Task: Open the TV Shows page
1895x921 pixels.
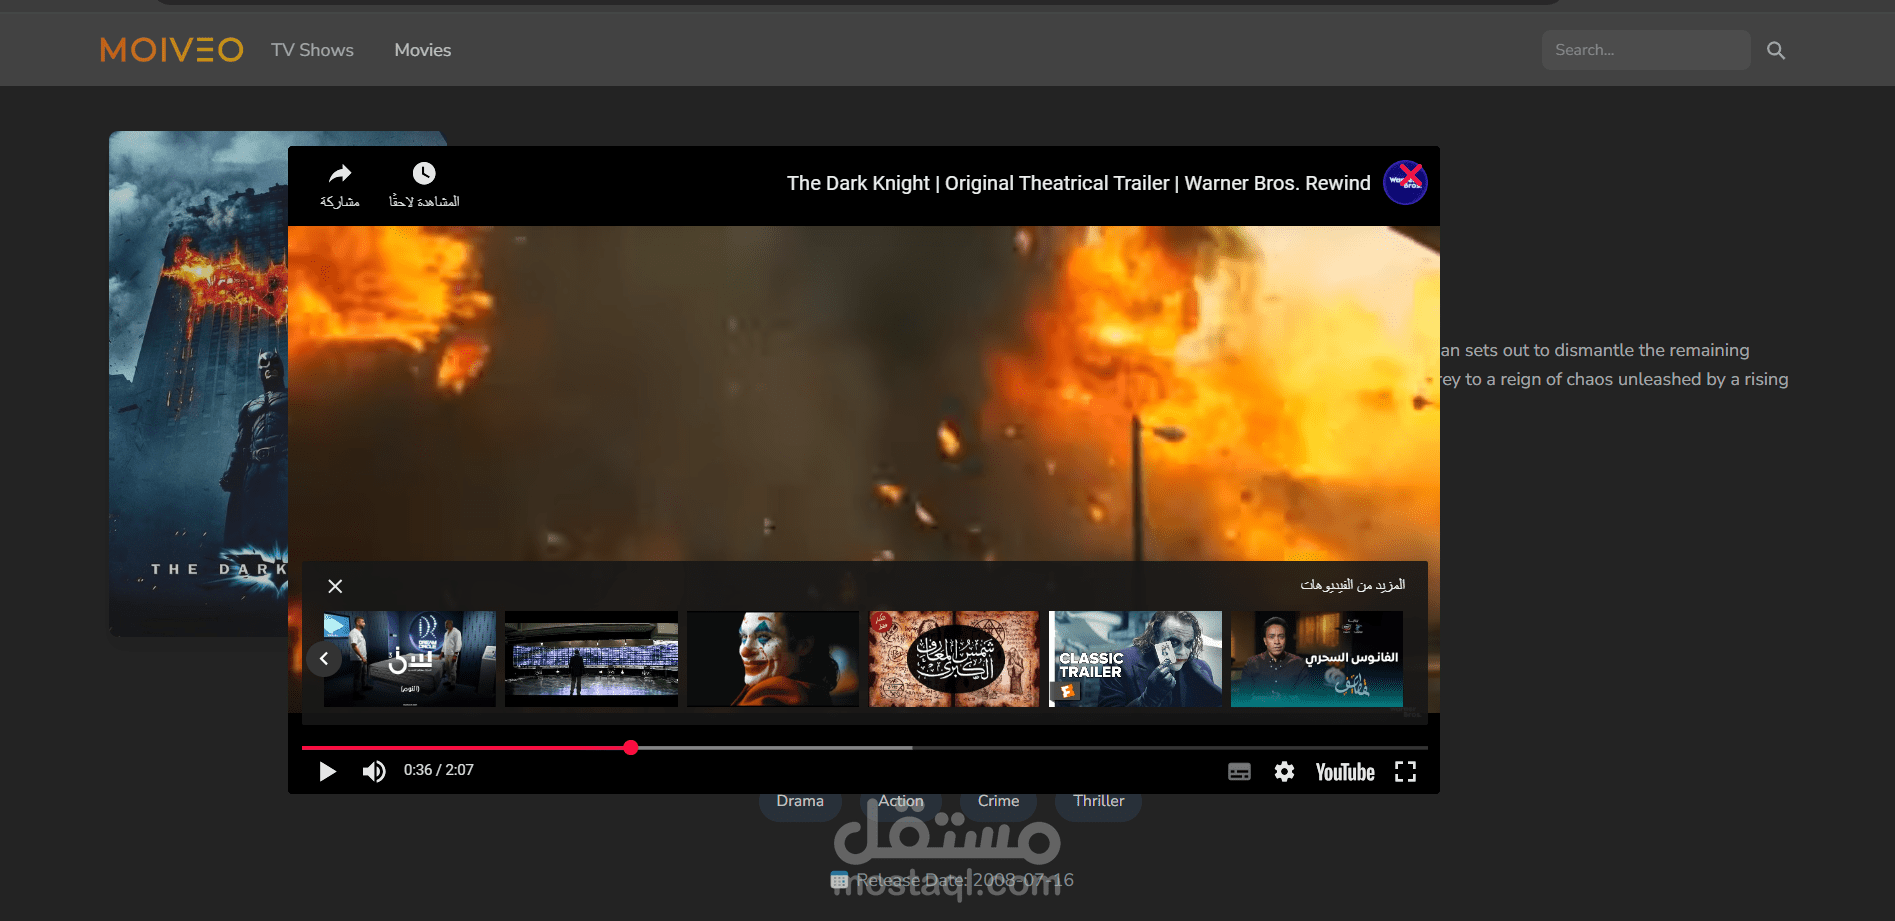Action: click(x=312, y=50)
